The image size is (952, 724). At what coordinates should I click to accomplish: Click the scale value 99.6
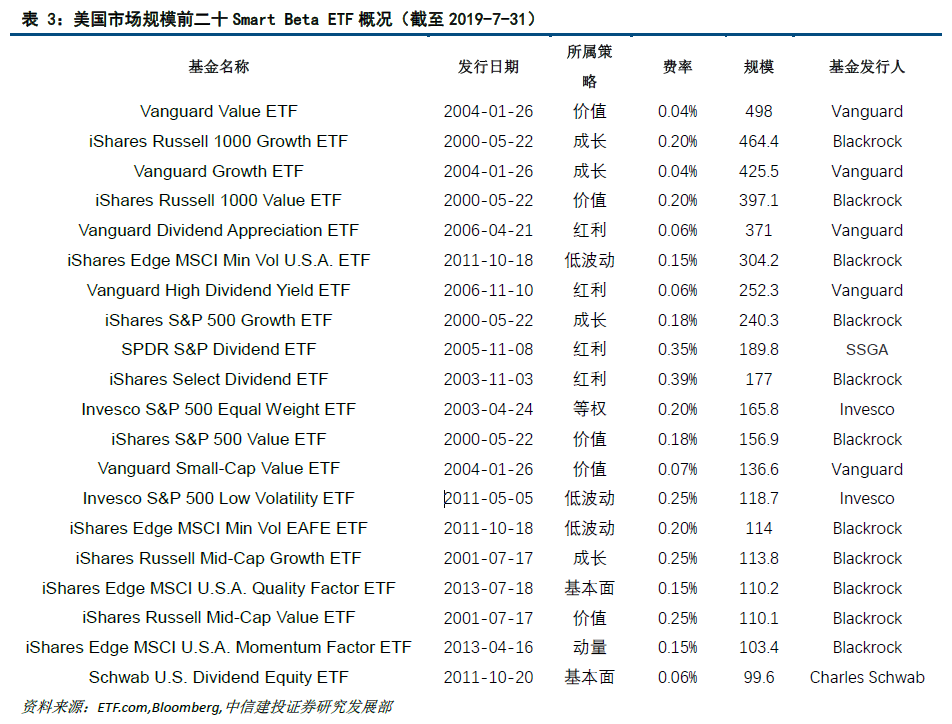758,677
